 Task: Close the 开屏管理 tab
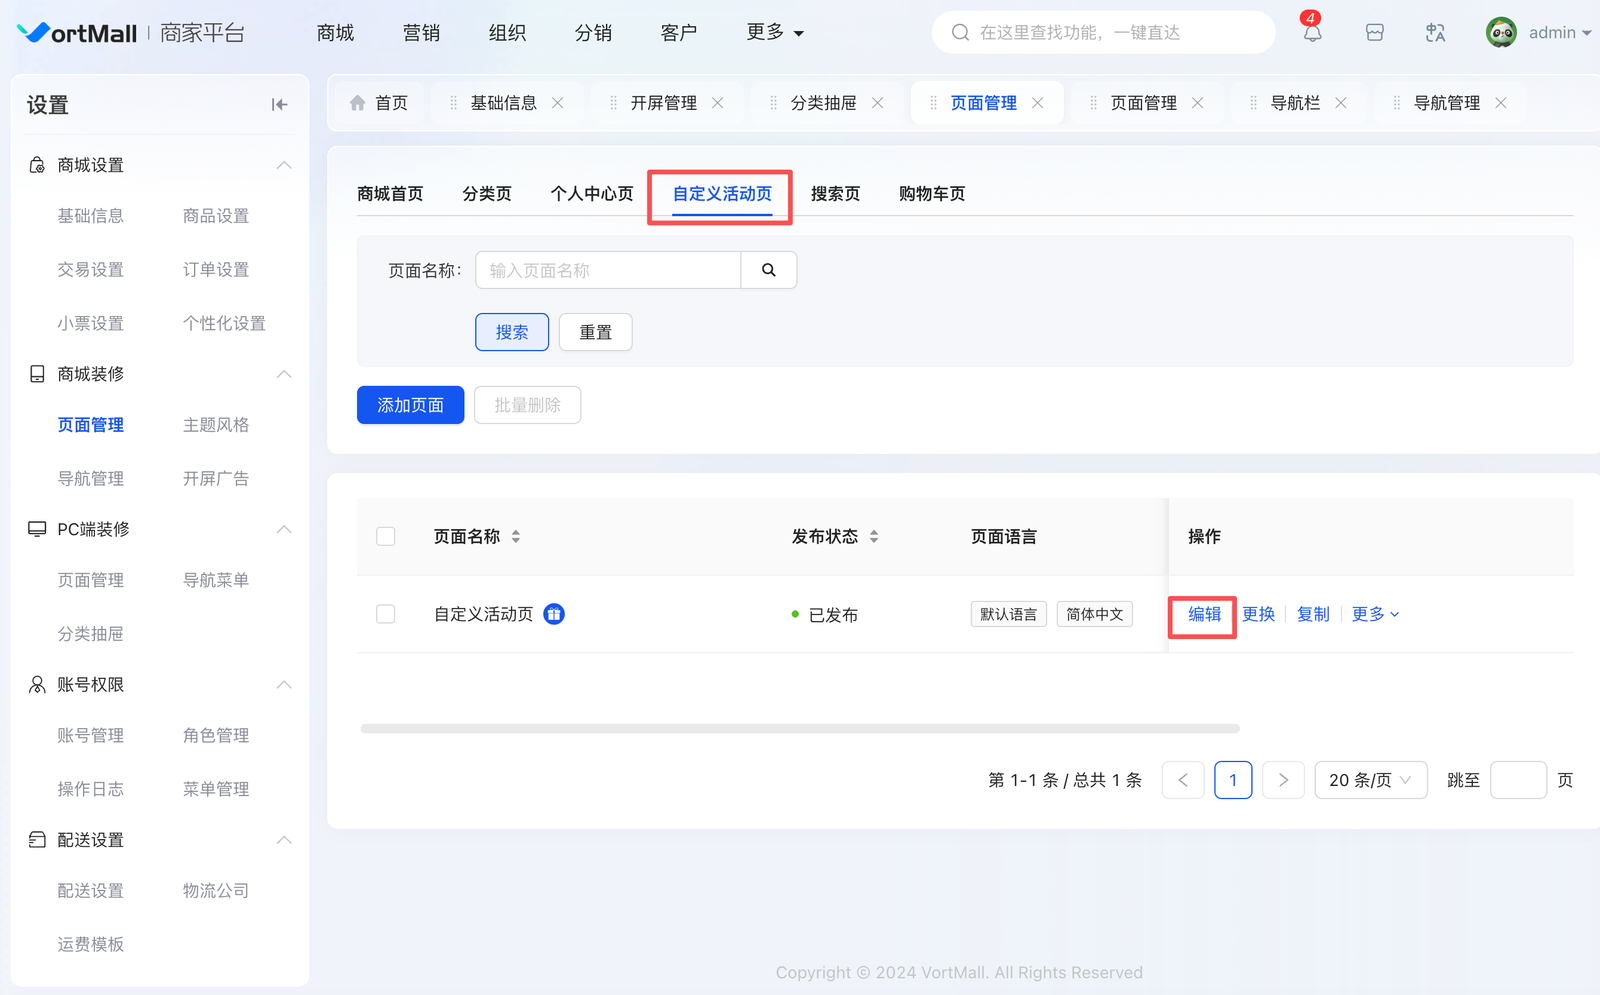[717, 103]
